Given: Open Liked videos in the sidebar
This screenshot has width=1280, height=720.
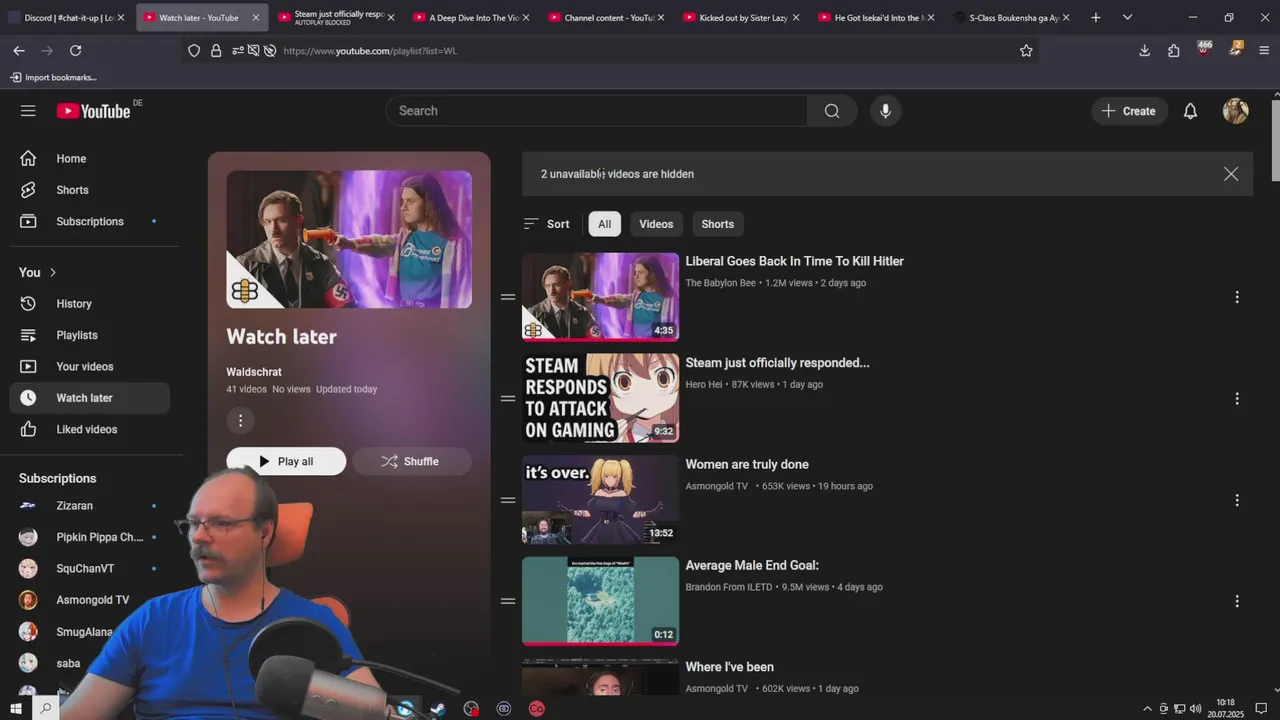Looking at the screenshot, I should click(90, 429).
